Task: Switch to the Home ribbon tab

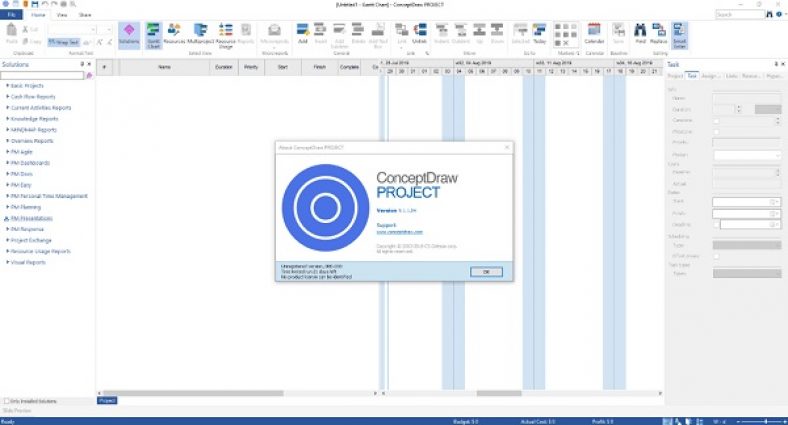Action: tap(38, 15)
